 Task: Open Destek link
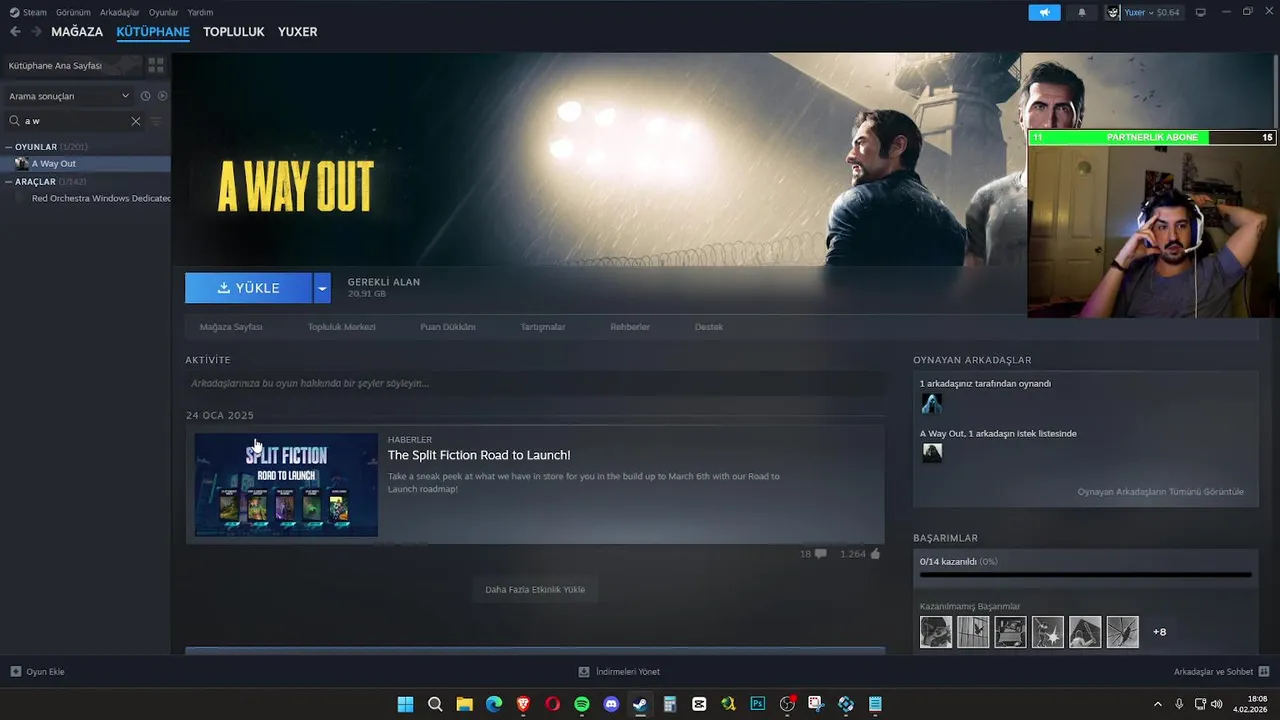[x=709, y=327]
